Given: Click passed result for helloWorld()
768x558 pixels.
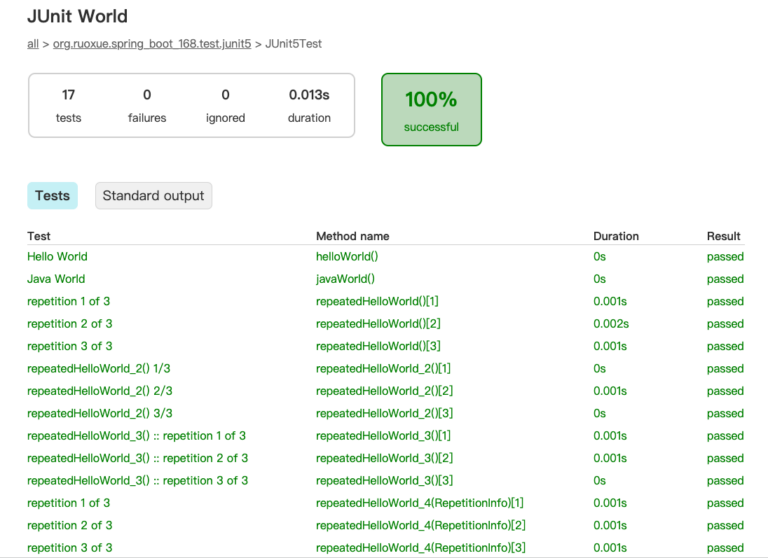Looking at the screenshot, I should tap(725, 257).
